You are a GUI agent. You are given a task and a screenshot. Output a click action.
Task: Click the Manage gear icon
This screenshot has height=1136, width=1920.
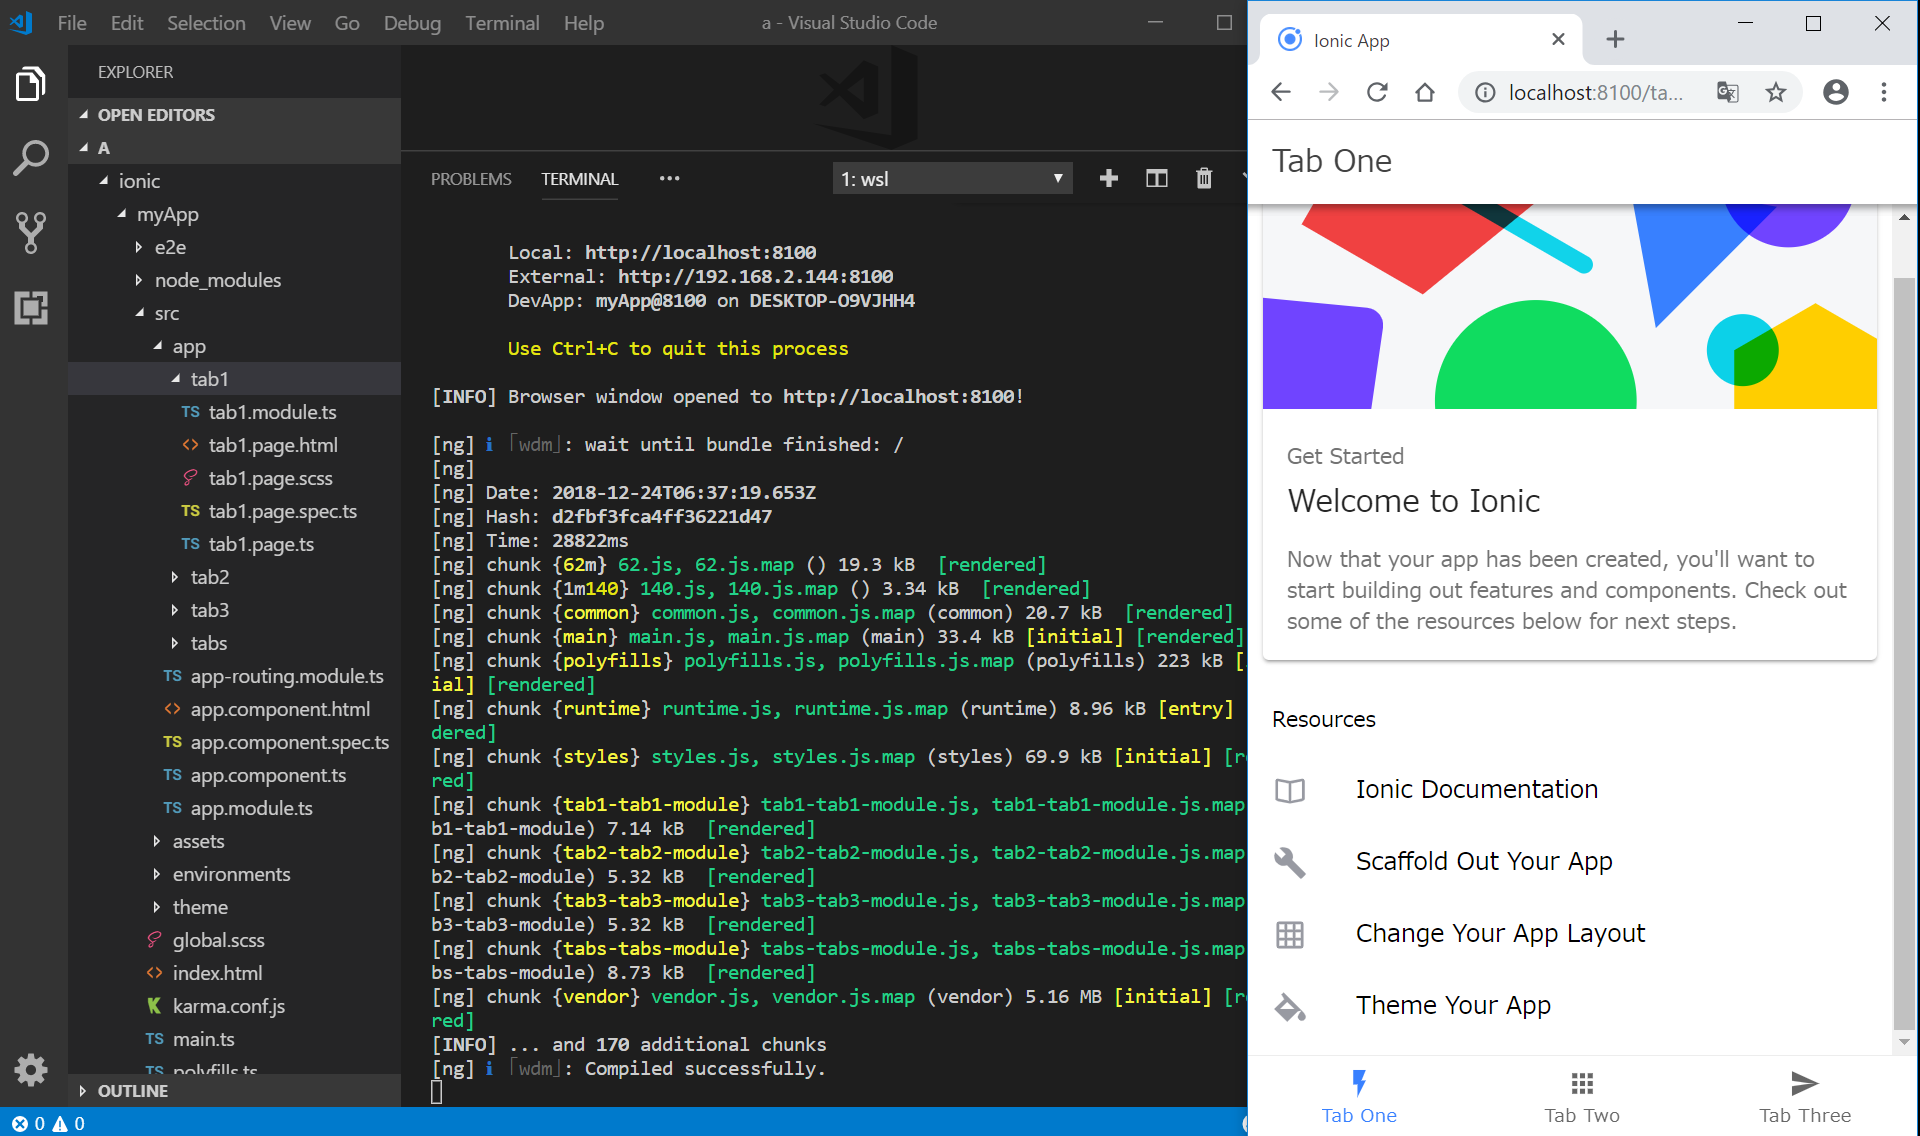(31, 1070)
